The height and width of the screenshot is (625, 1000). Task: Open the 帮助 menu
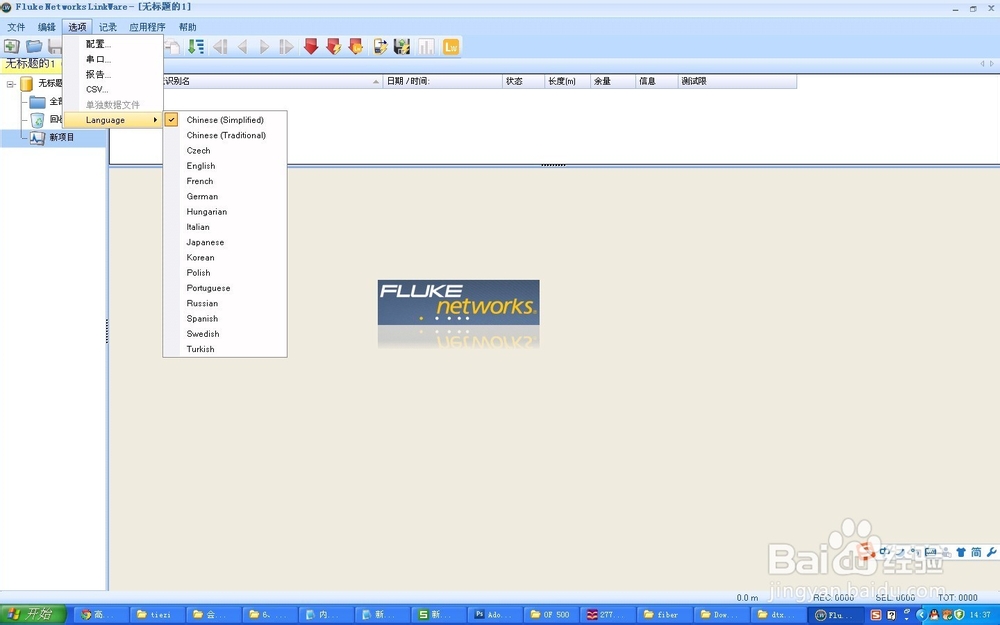coord(188,27)
